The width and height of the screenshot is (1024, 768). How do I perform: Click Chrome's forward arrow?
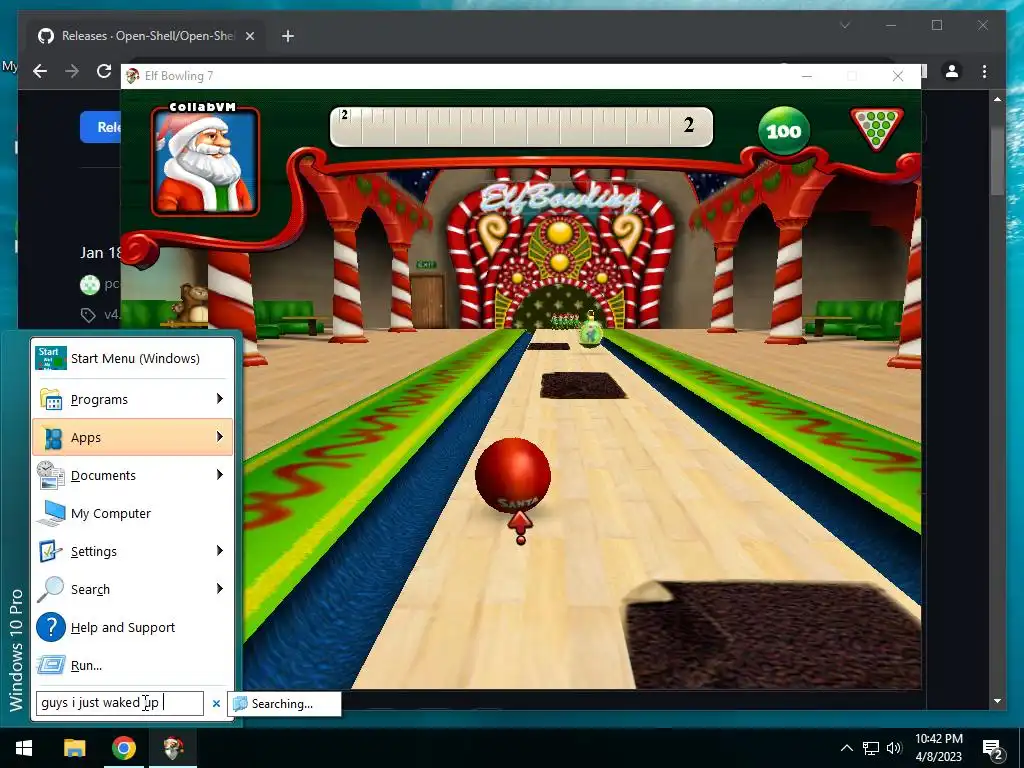pos(72,71)
